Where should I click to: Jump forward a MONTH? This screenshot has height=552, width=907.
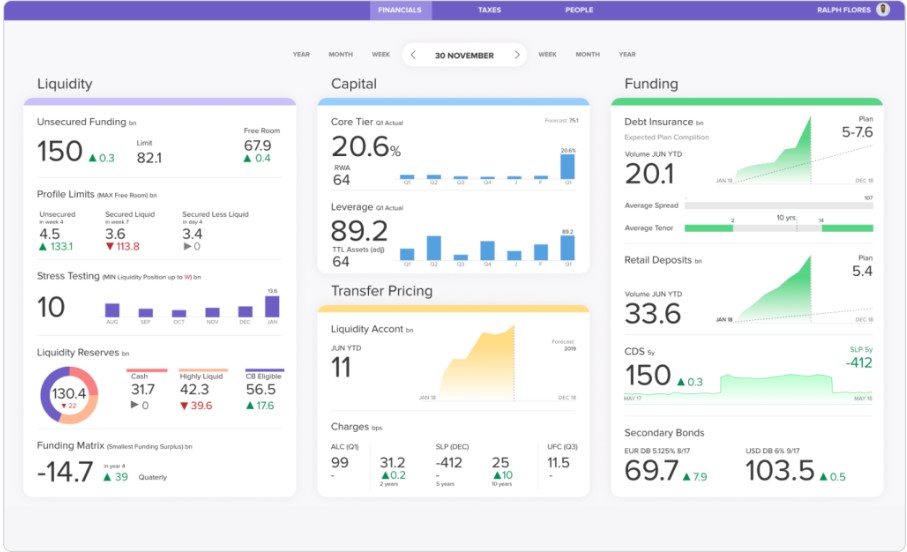pos(588,54)
